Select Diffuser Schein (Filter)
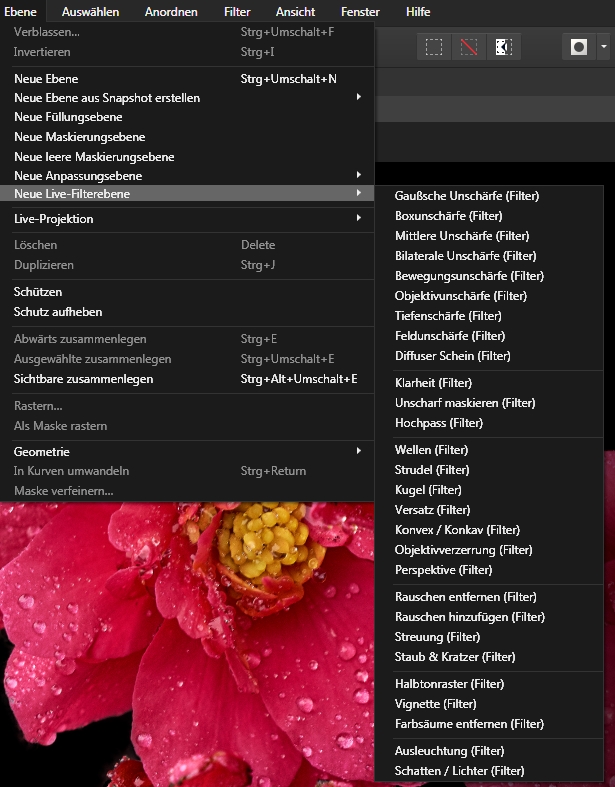Screen dimensions: 615x787 pos(489,356)
